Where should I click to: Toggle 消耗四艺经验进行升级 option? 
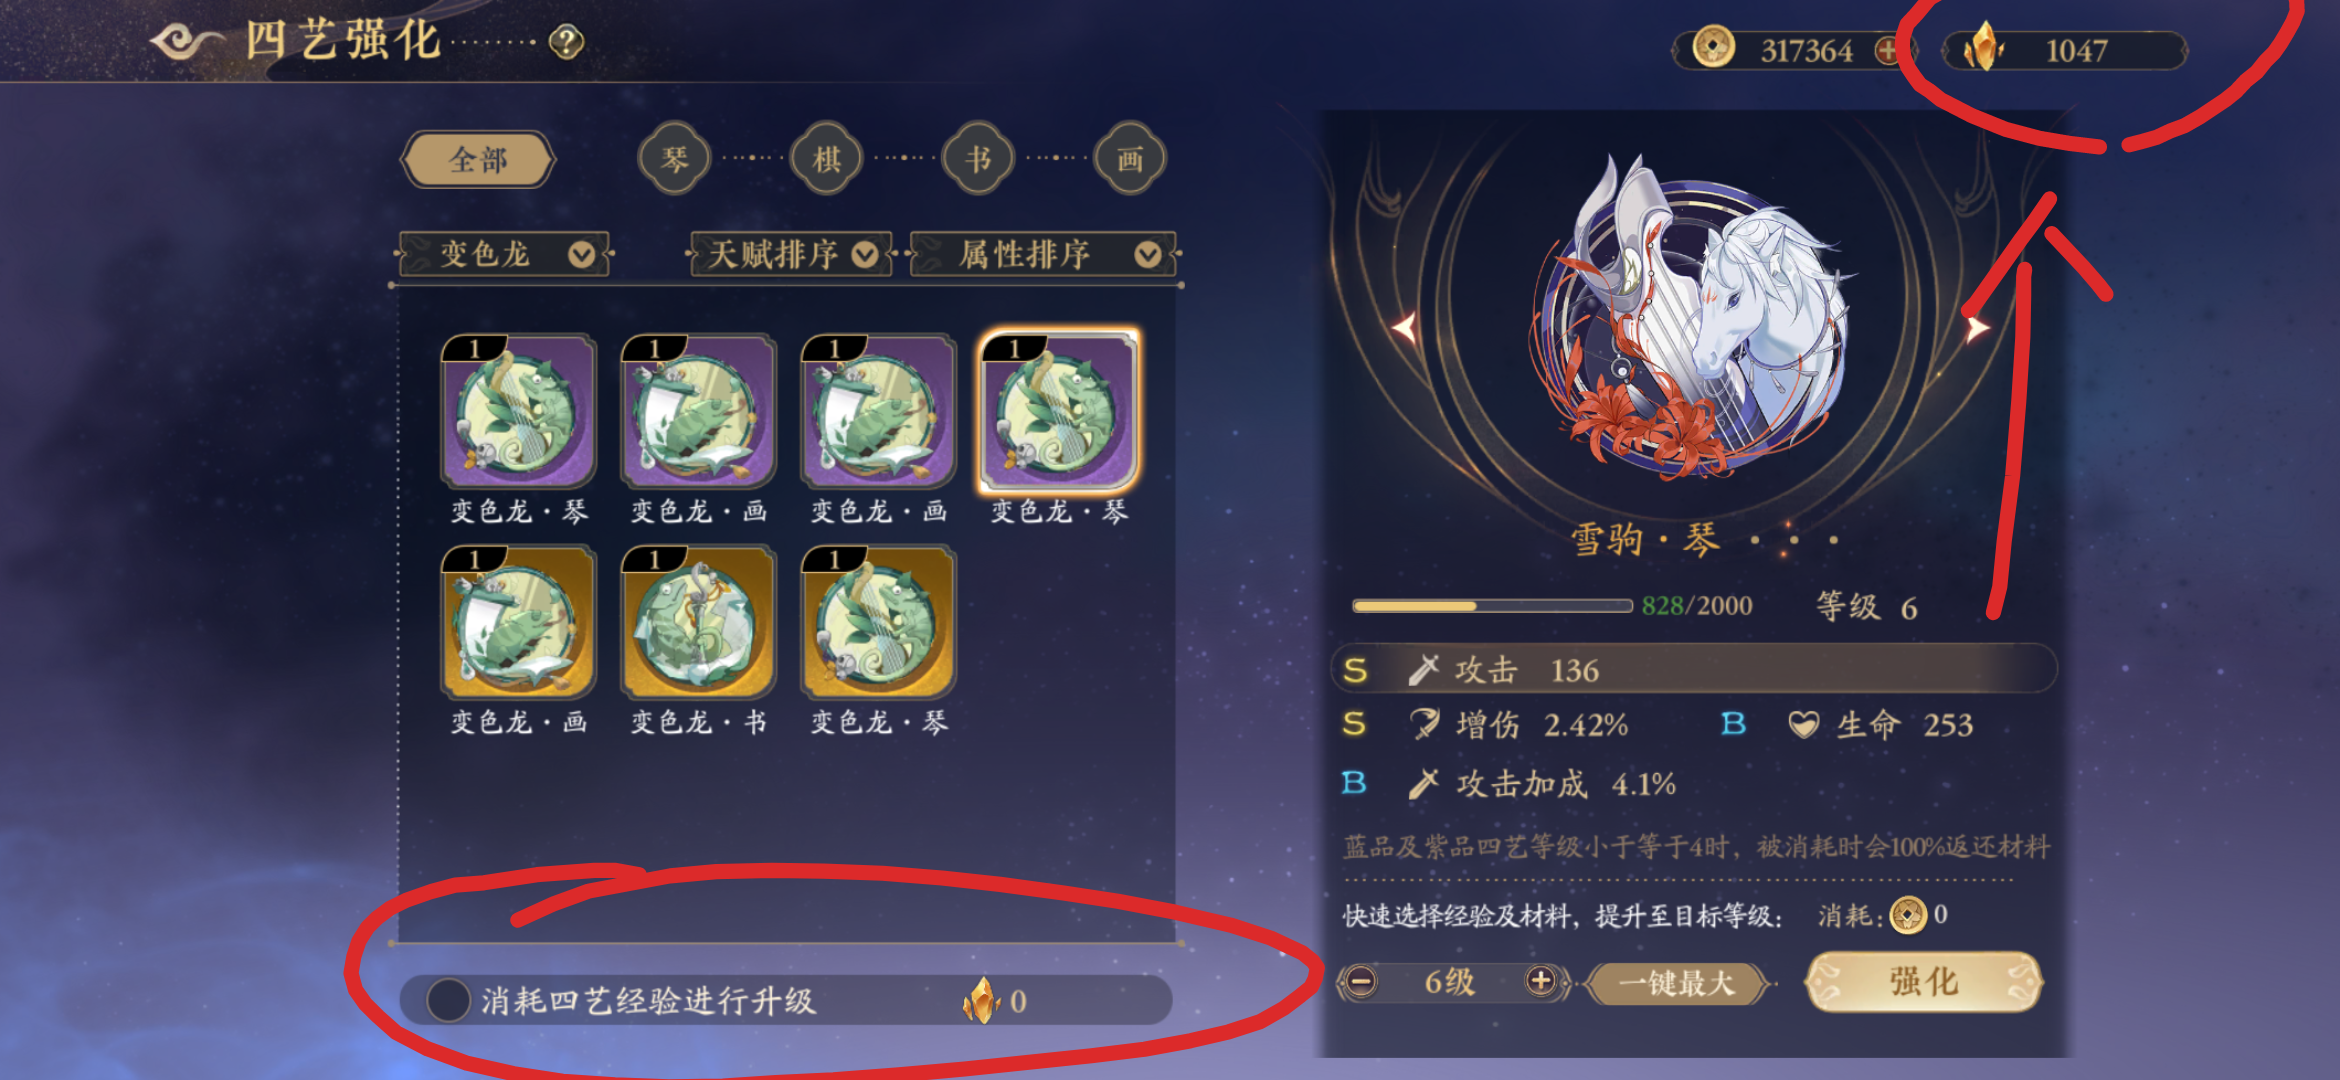coord(449,1000)
